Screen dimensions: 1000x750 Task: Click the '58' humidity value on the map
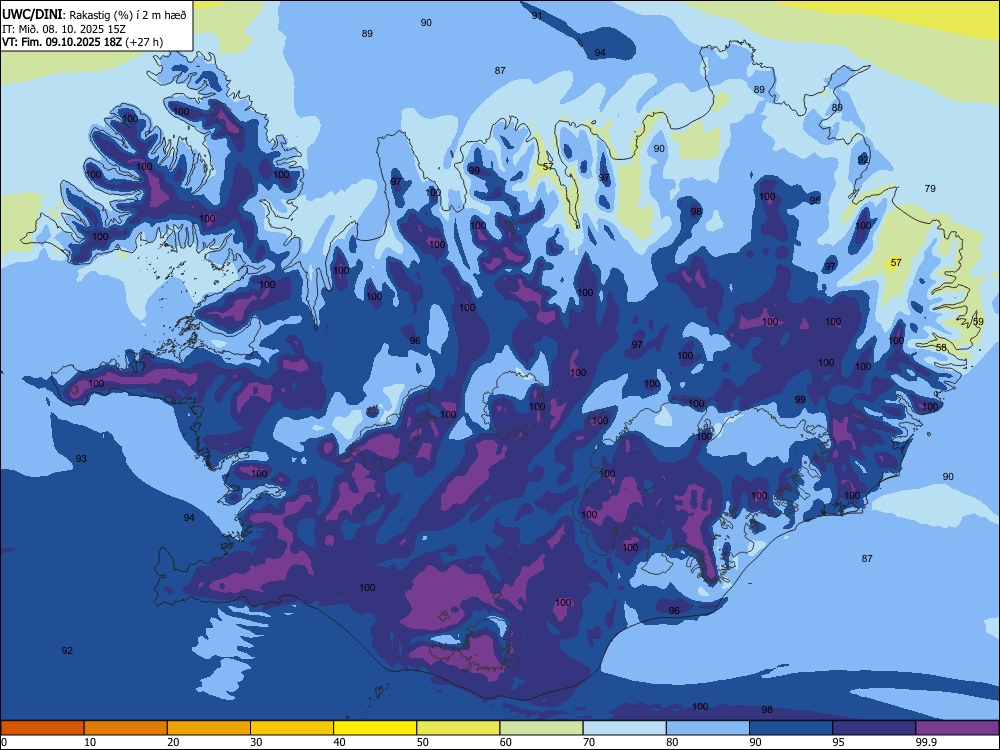tap(941, 348)
